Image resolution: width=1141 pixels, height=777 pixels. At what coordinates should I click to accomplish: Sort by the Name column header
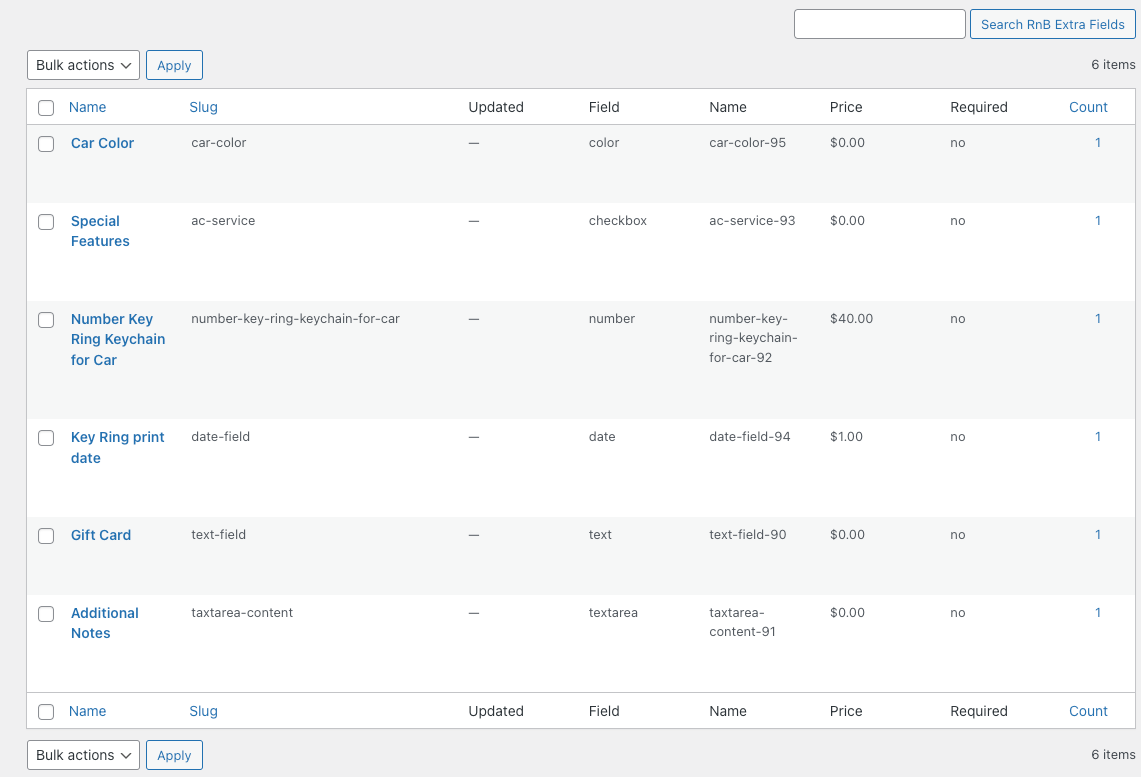tap(87, 107)
